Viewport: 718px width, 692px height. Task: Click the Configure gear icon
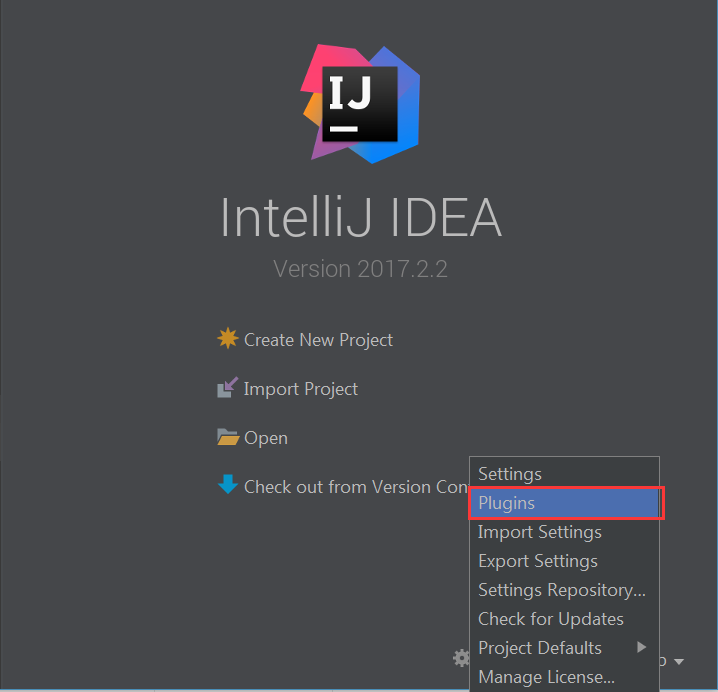[x=461, y=658]
